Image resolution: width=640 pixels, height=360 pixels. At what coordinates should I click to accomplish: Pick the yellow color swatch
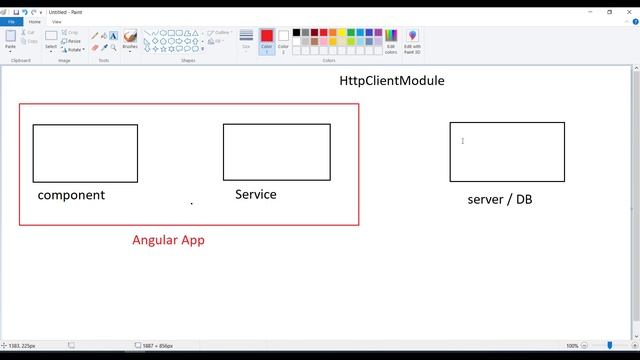tap(342, 33)
